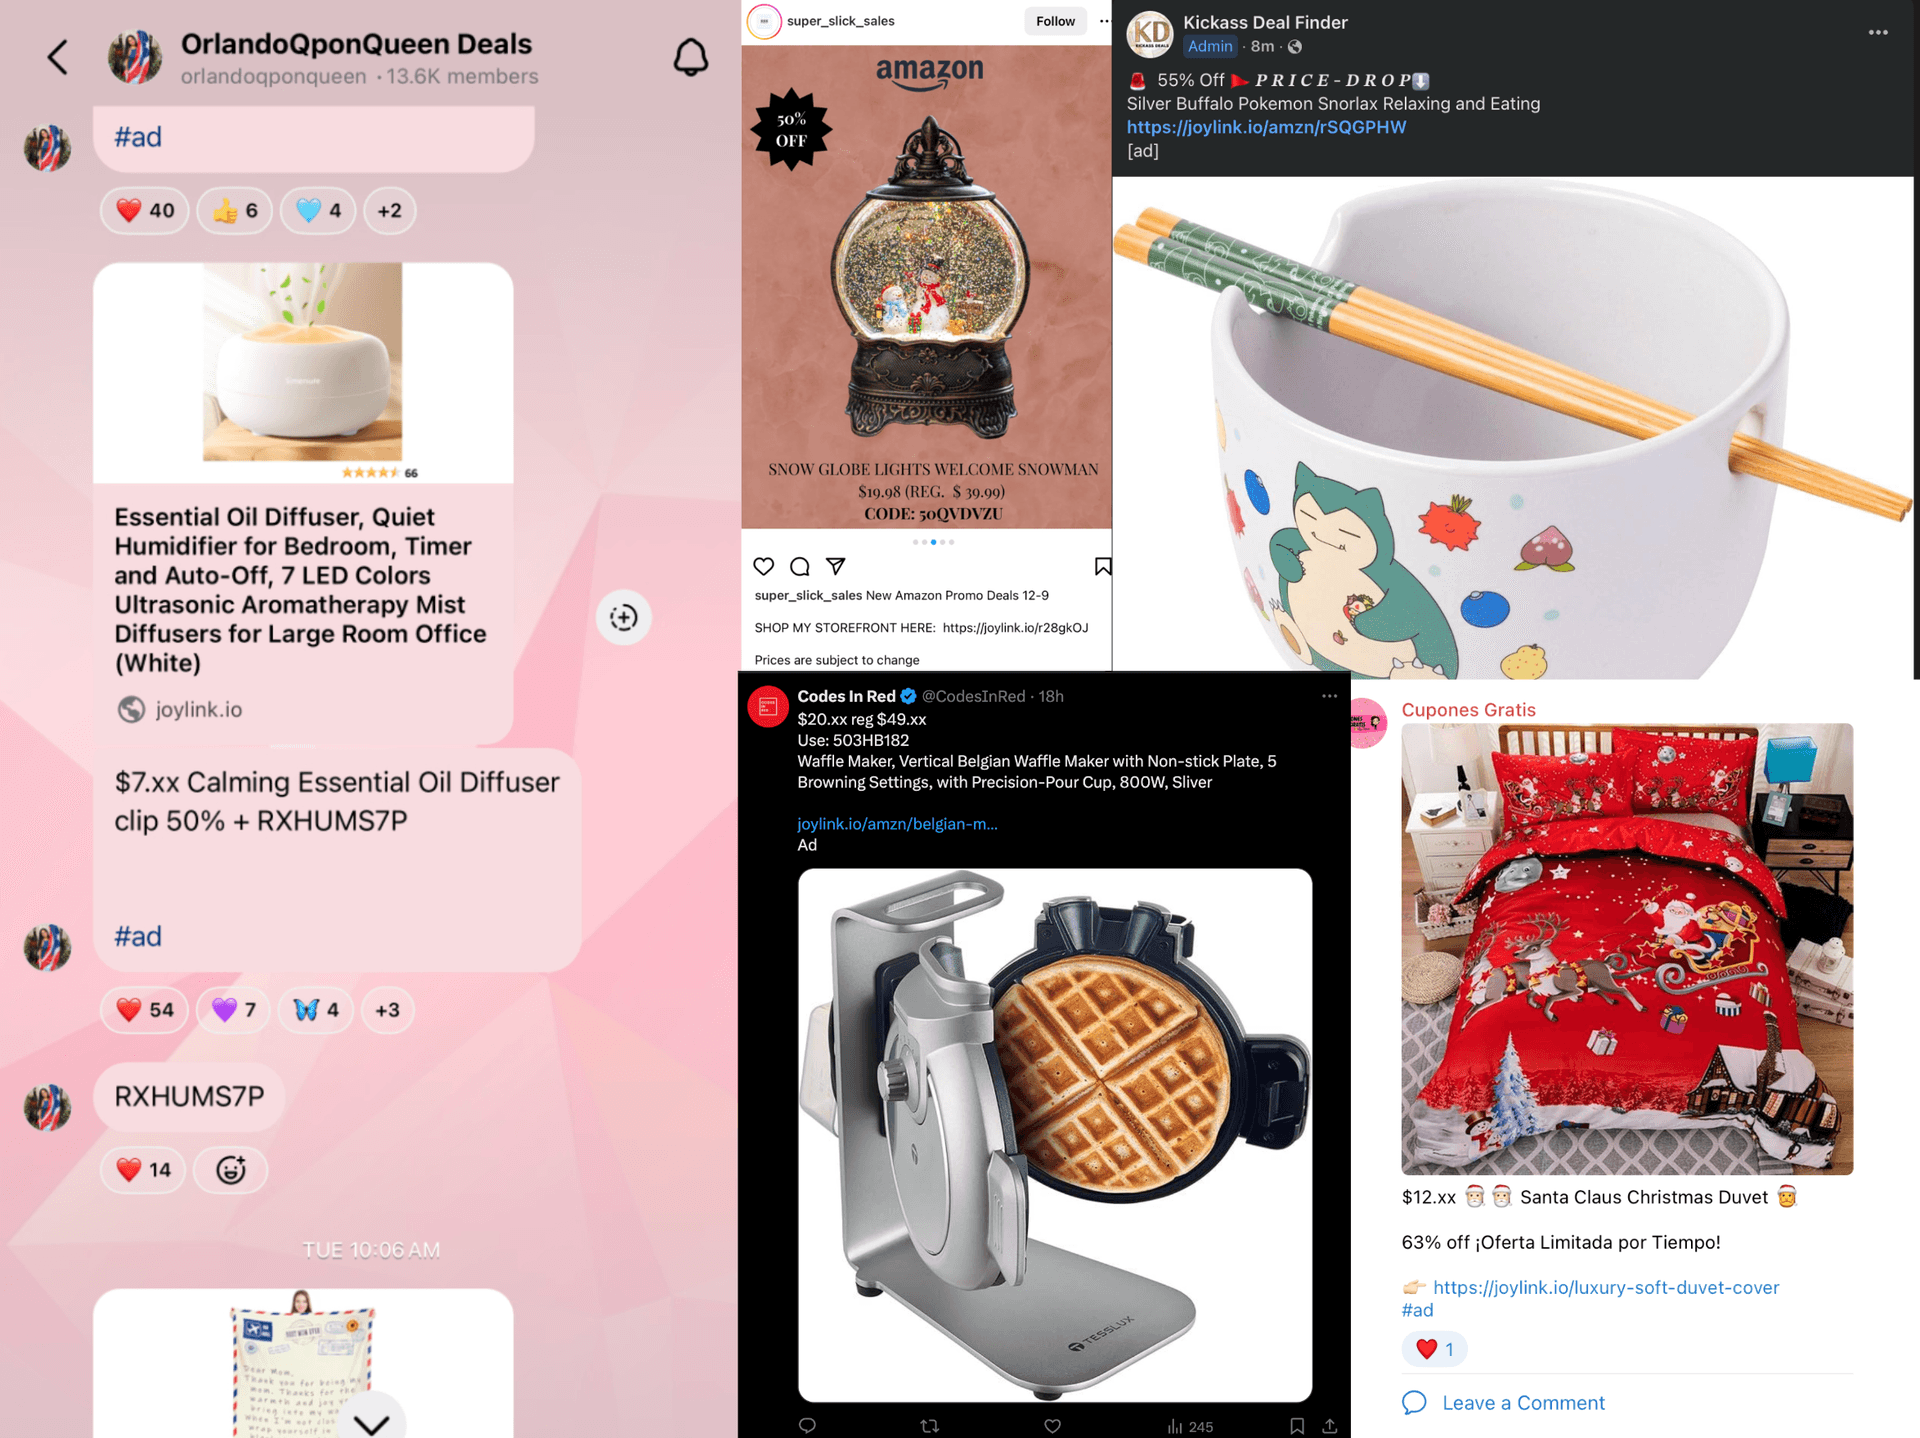Bookmark the Instagram snow globe post
This screenshot has height=1438, width=1920.
pos(1102,566)
